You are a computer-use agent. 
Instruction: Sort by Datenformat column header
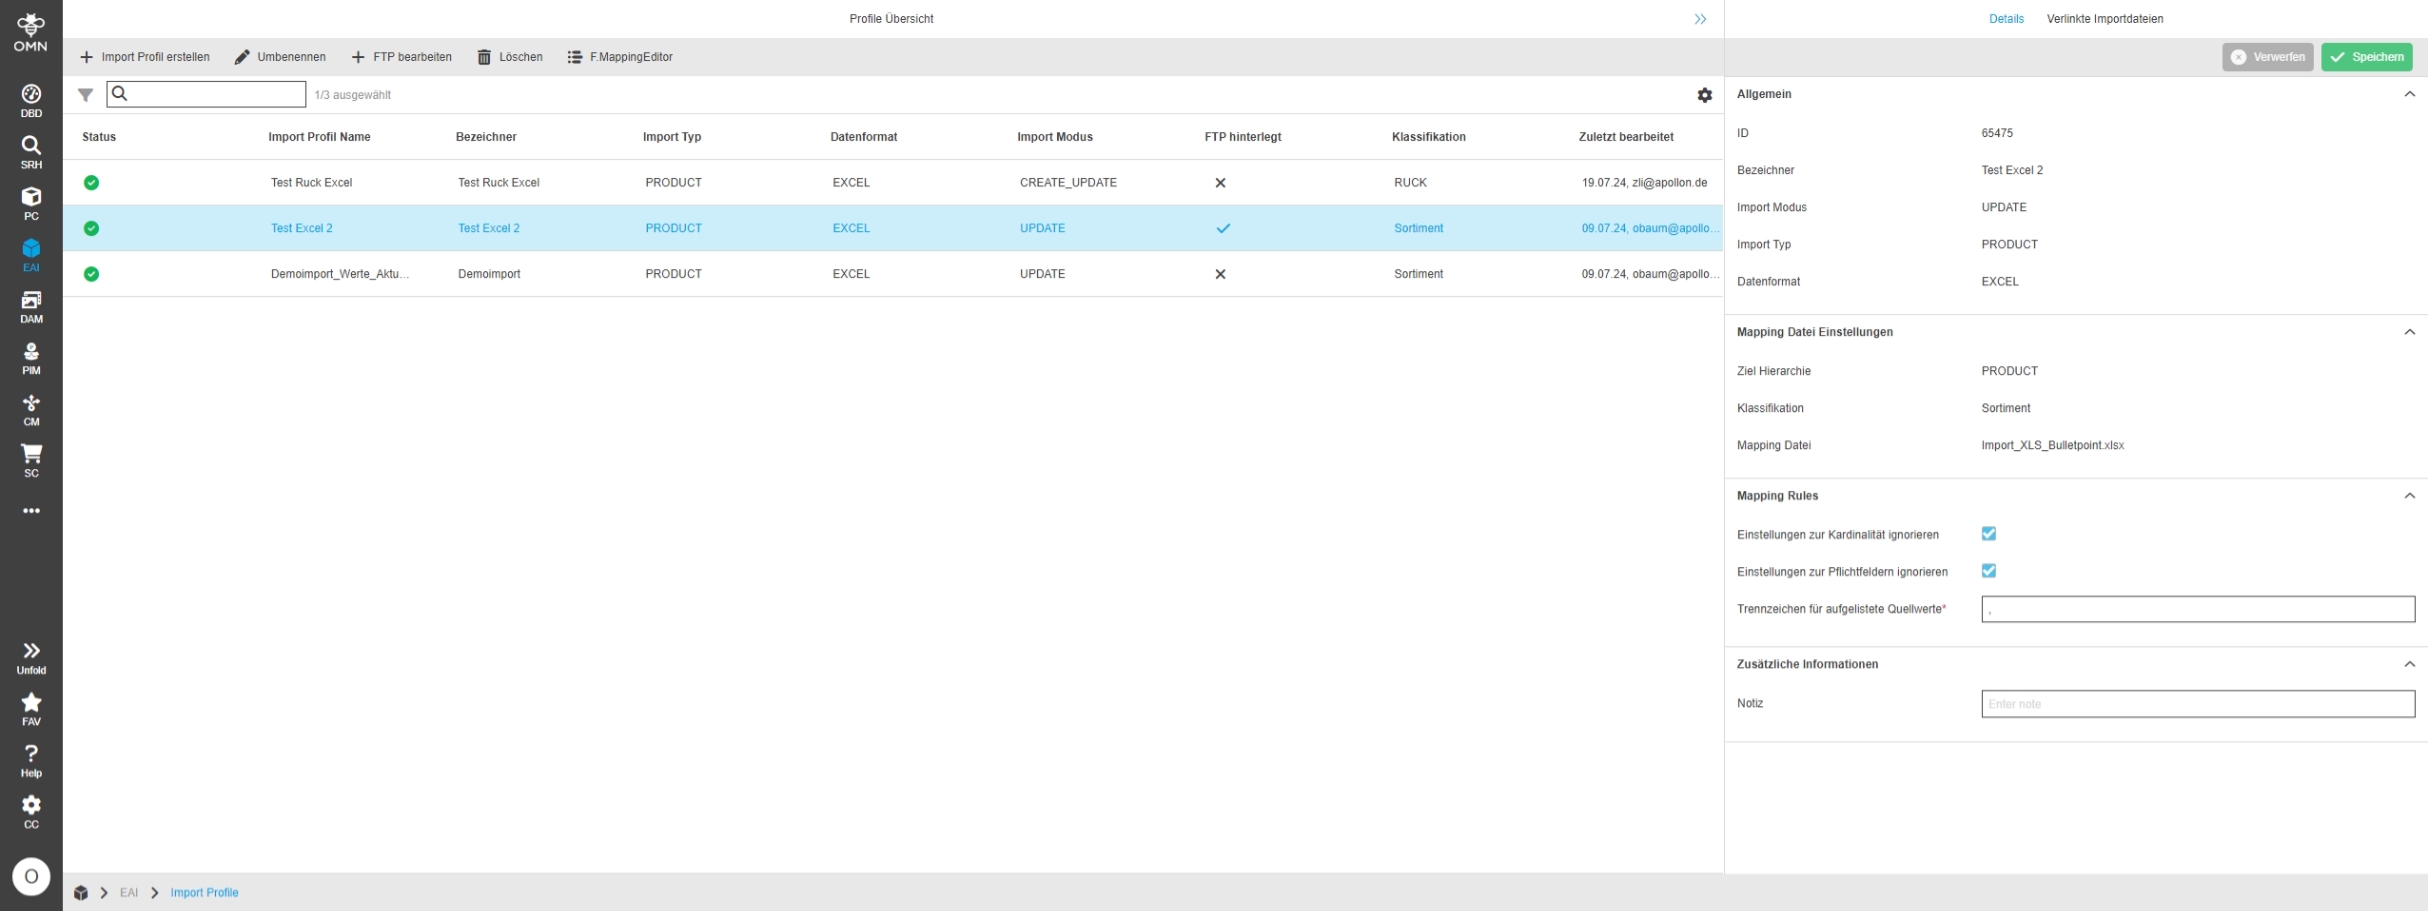pyautogui.click(x=864, y=137)
